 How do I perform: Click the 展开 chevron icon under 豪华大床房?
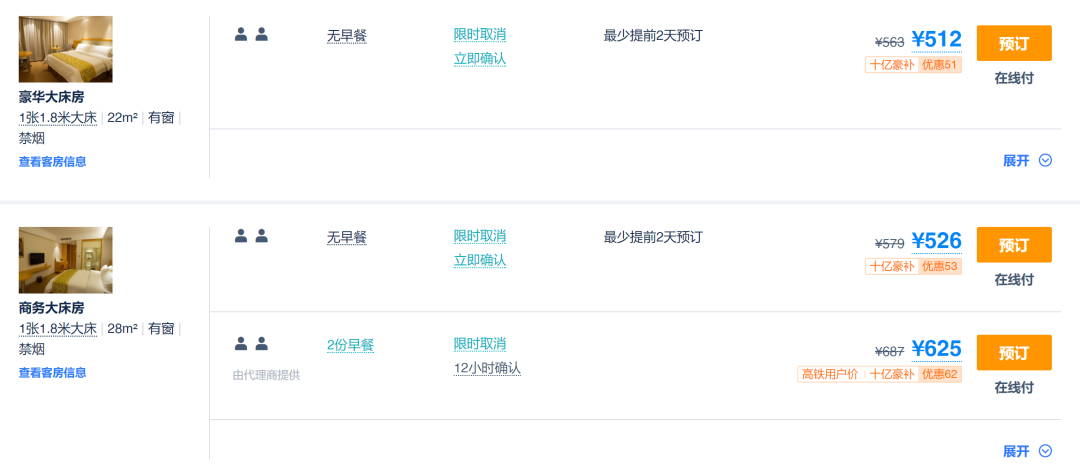pos(1046,160)
